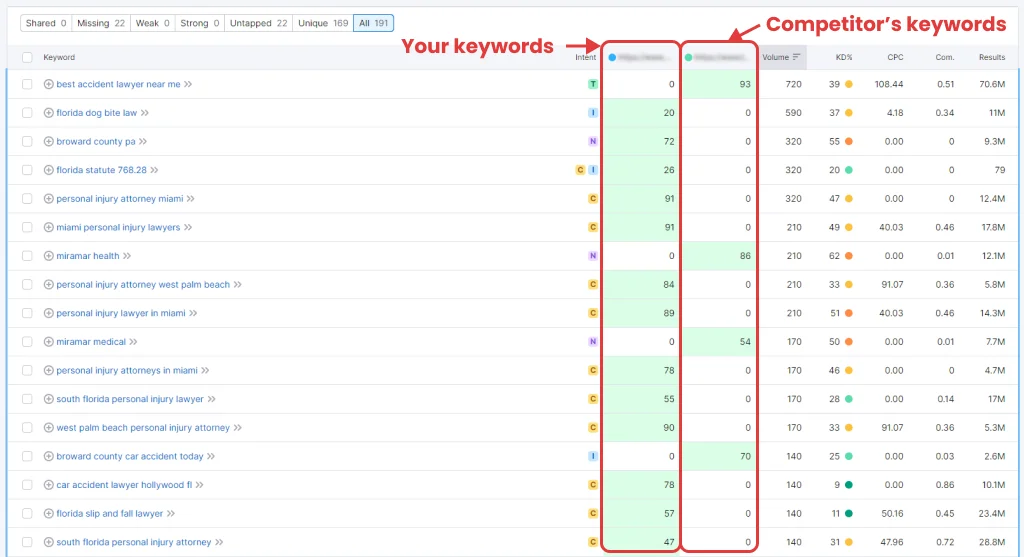Open the 'personal injury lawyer in miami' link

[121, 313]
